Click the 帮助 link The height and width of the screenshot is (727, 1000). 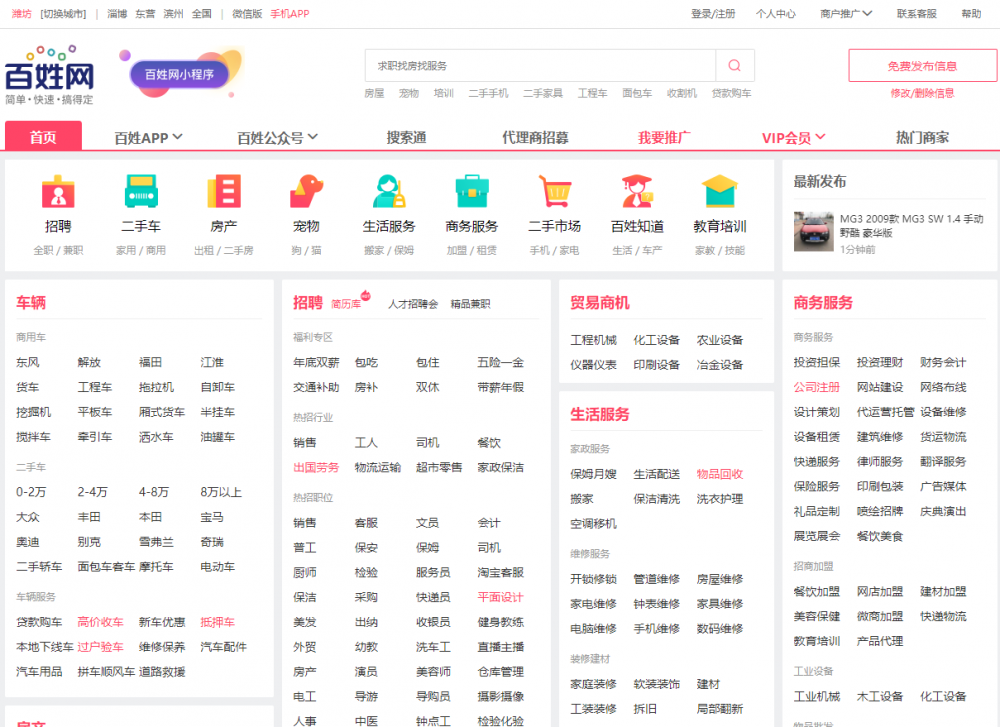click(x=971, y=13)
